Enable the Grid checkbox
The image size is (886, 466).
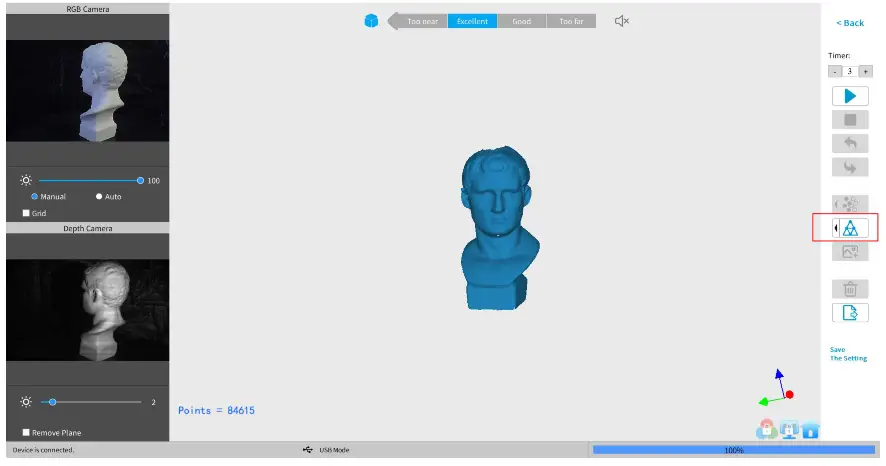click(x=26, y=213)
